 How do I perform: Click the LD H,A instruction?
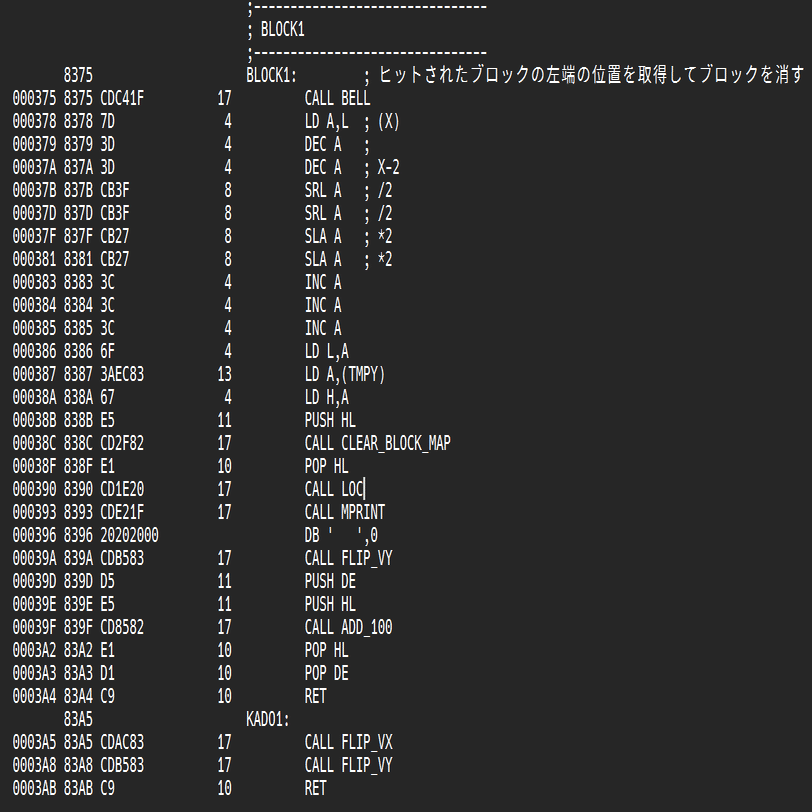[x=326, y=398]
